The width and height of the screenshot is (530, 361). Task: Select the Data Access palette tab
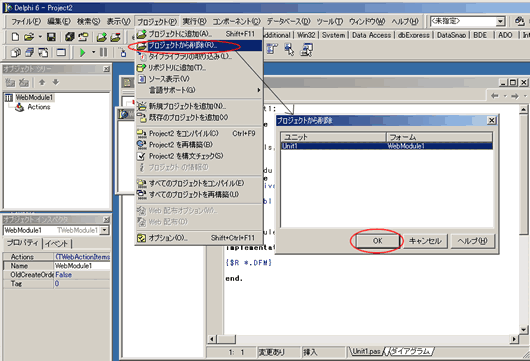pos(371,35)
